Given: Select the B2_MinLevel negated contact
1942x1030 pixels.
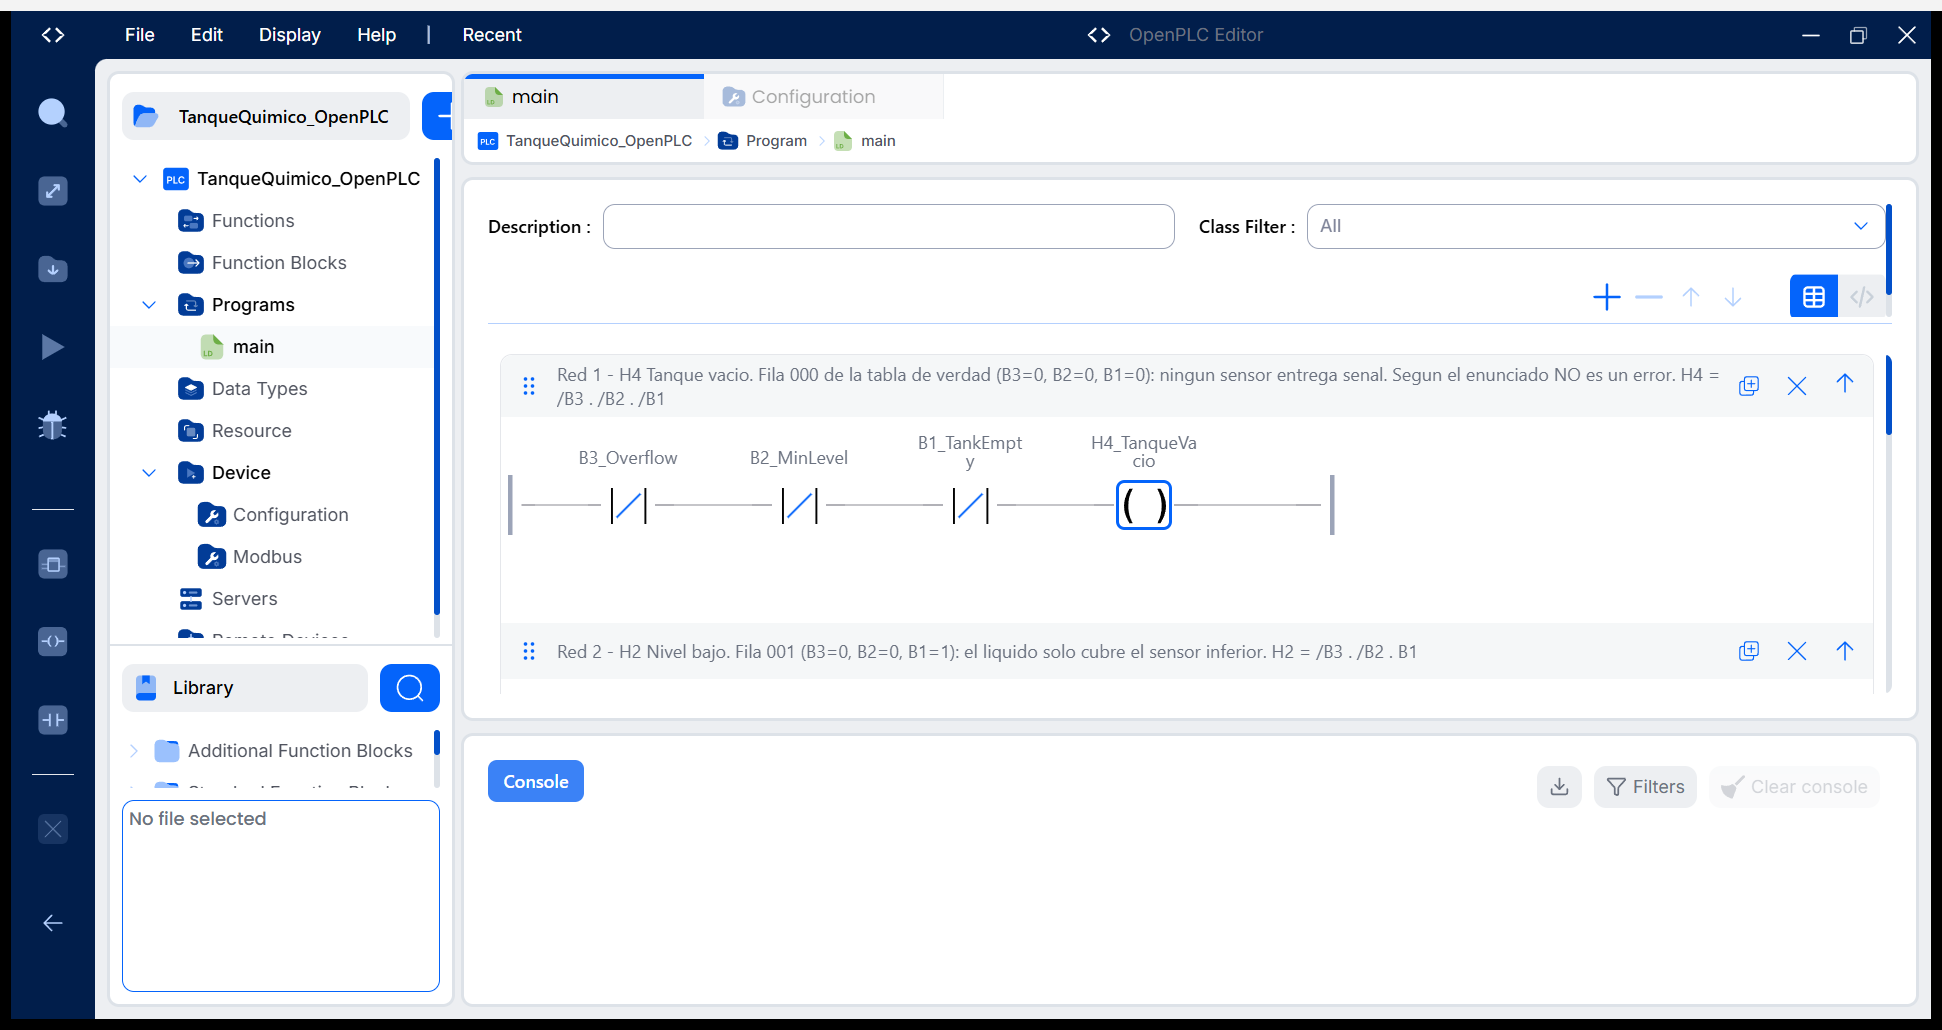Looking at the screenshot, I should [x=799, y=505].
